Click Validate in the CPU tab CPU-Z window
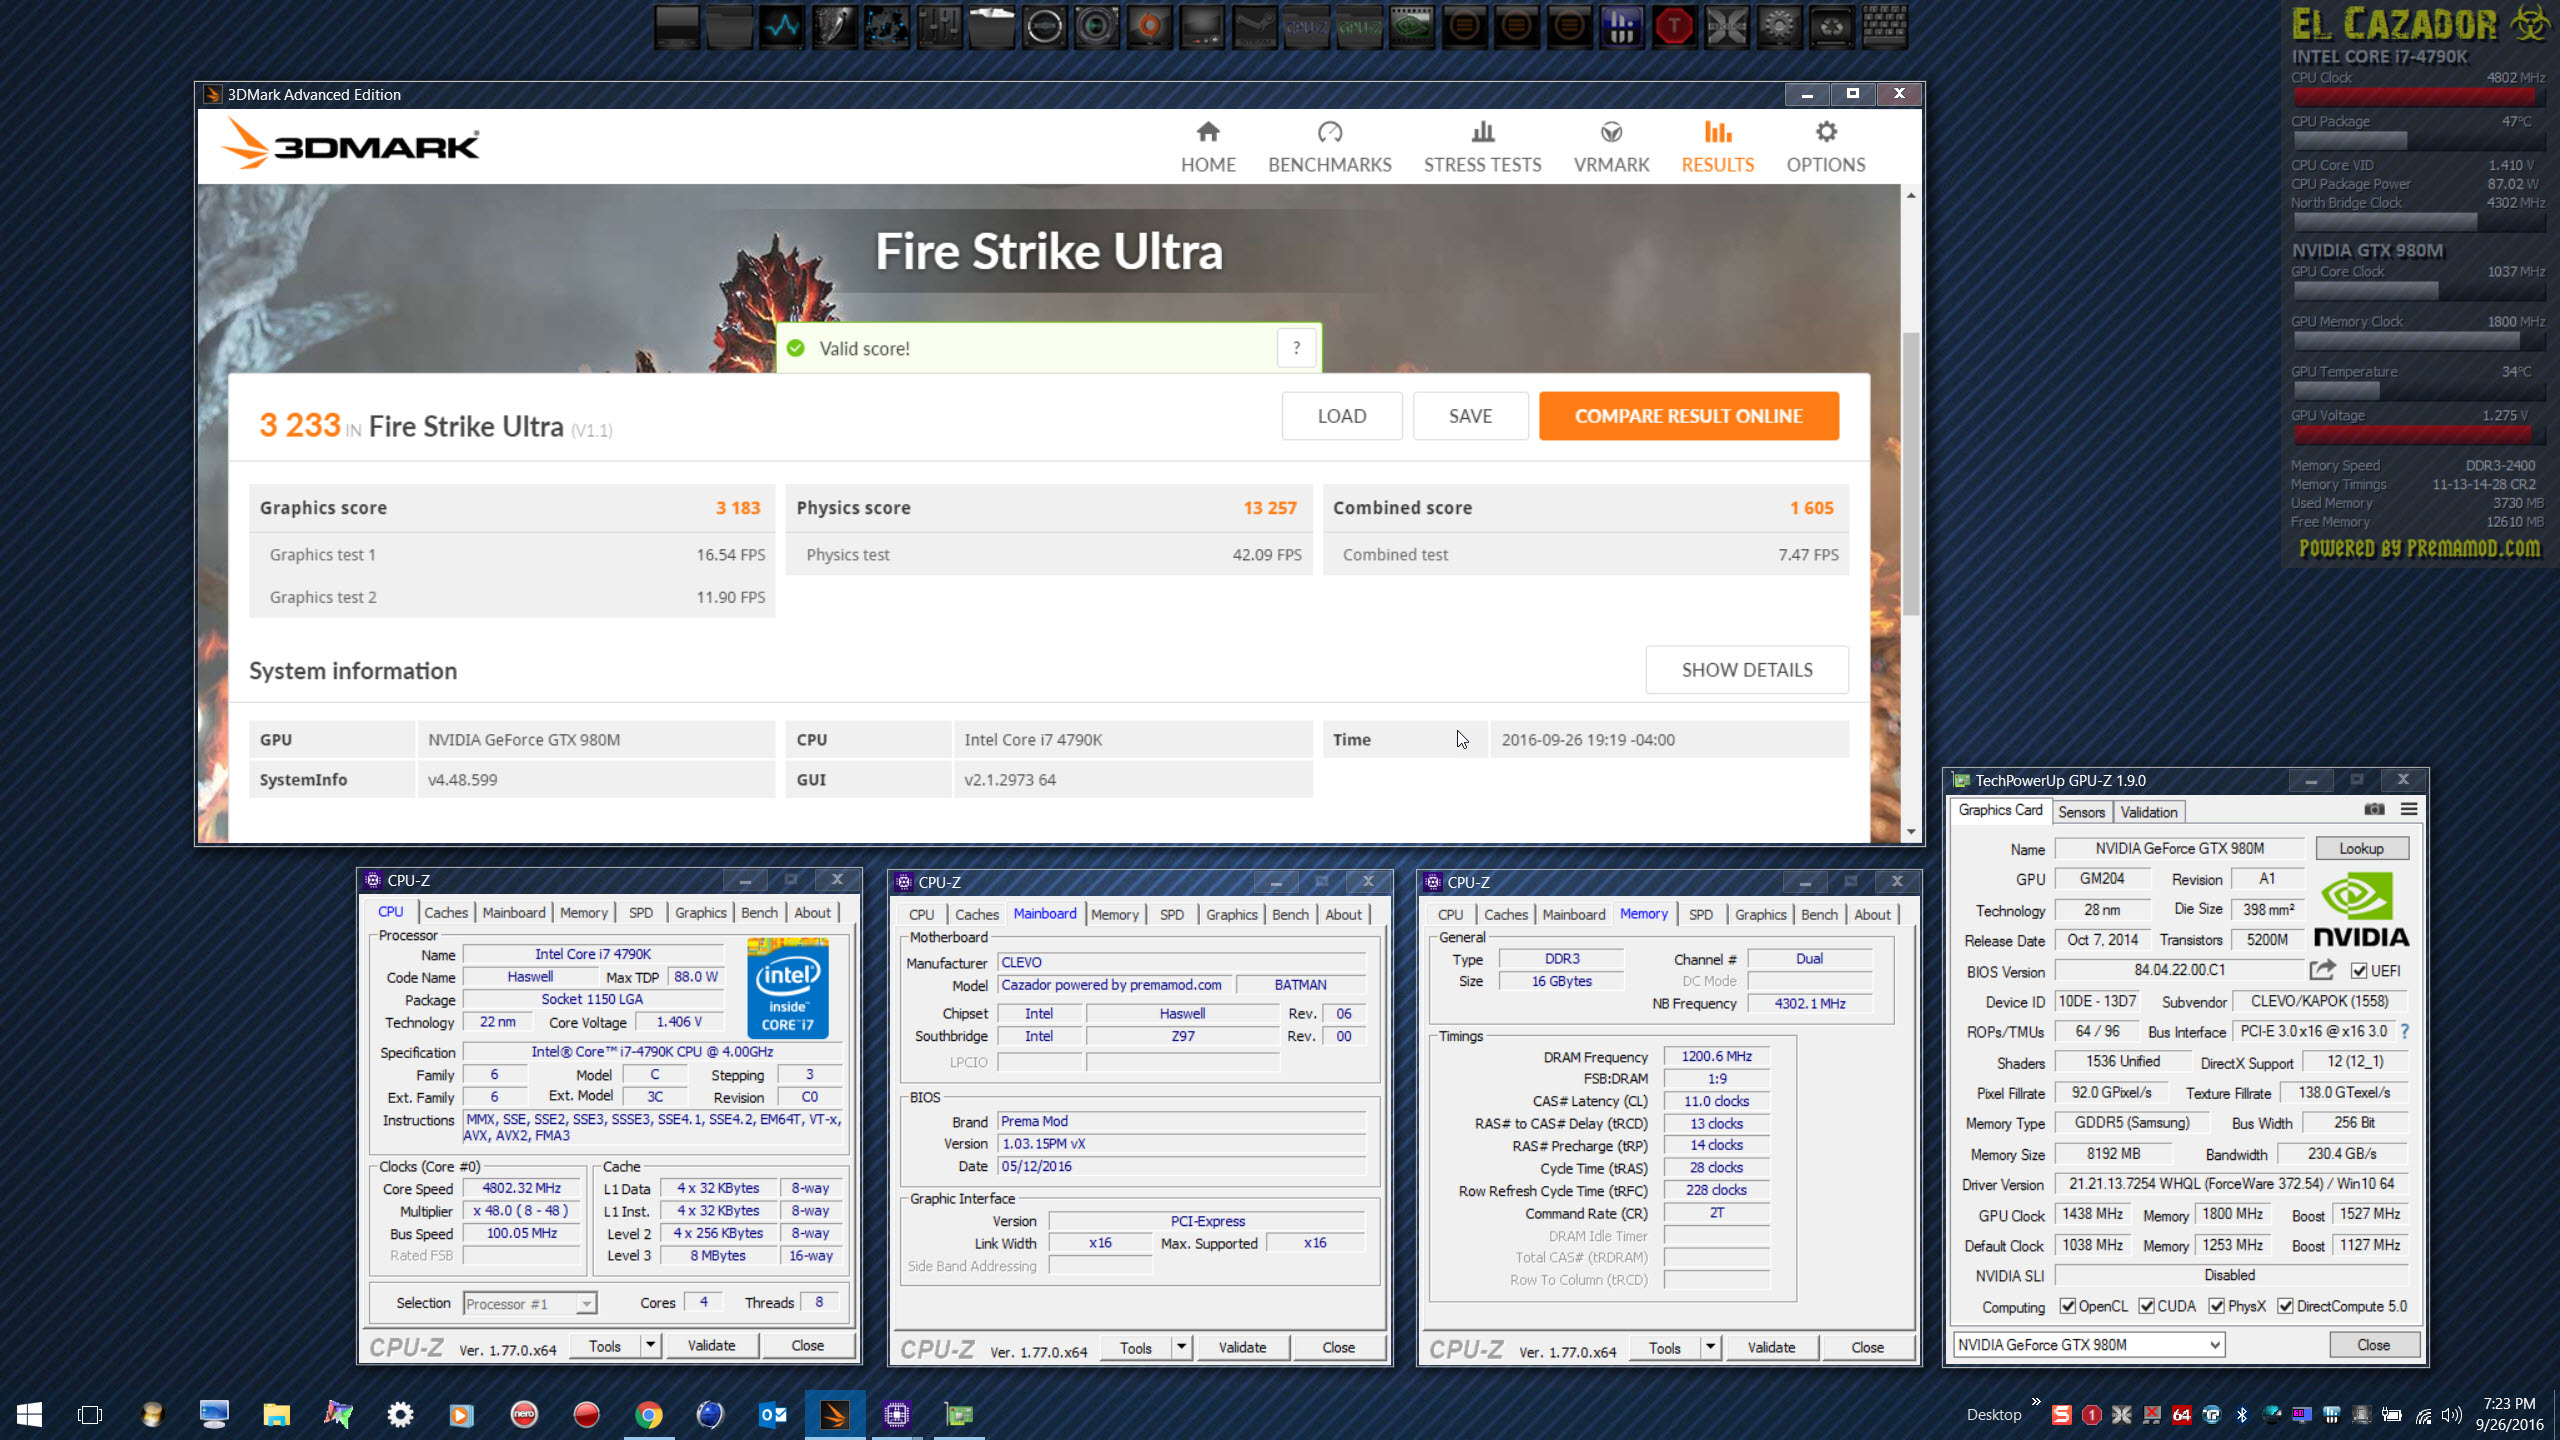 [x=711, y=1345]
